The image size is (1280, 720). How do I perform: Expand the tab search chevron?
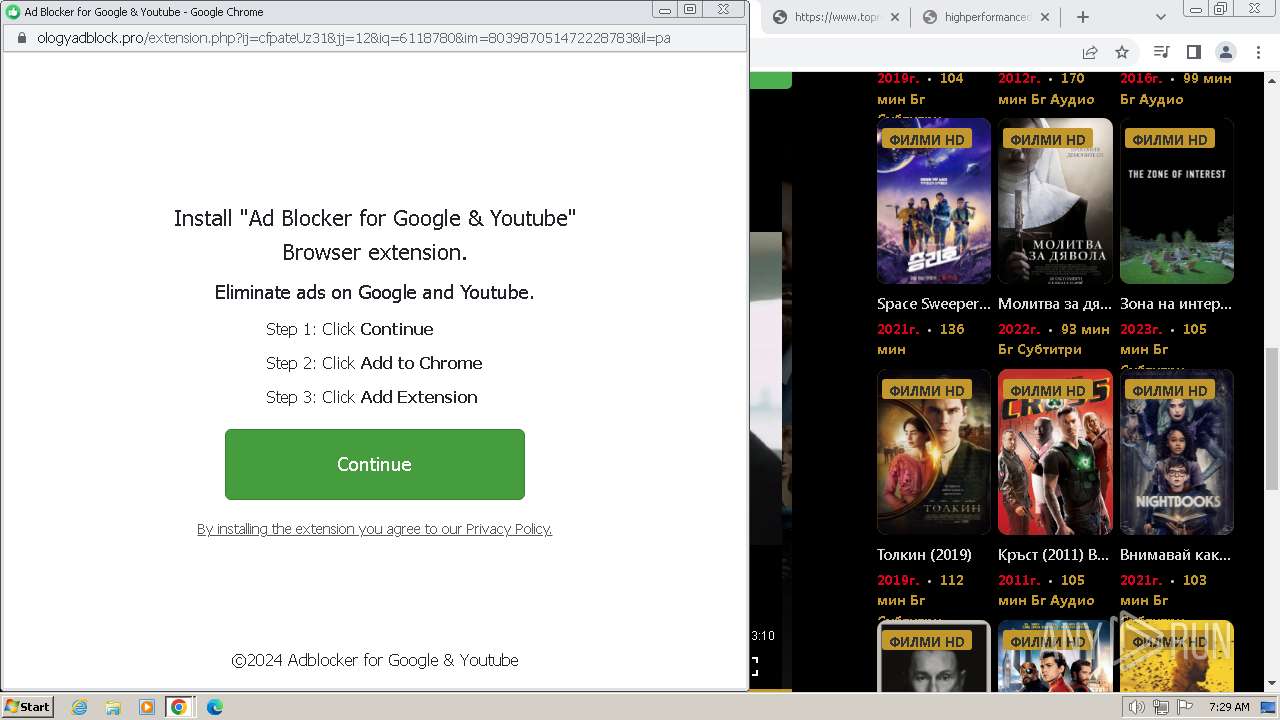pos(1160,17)
